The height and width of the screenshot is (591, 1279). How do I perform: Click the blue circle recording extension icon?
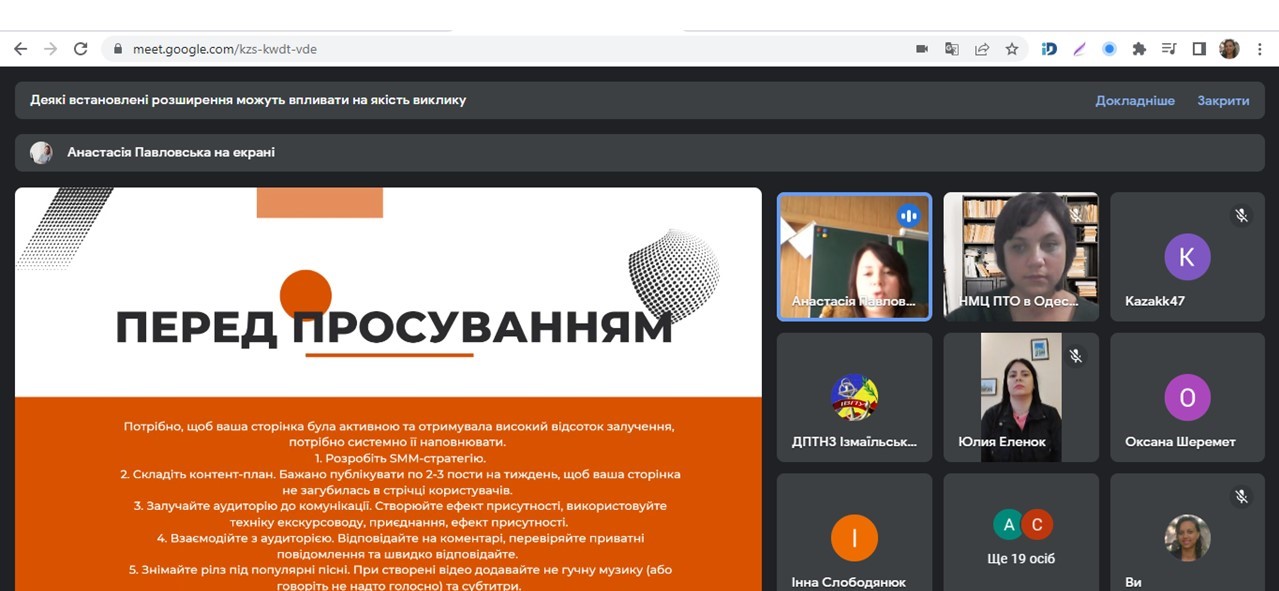(1109, 49)
